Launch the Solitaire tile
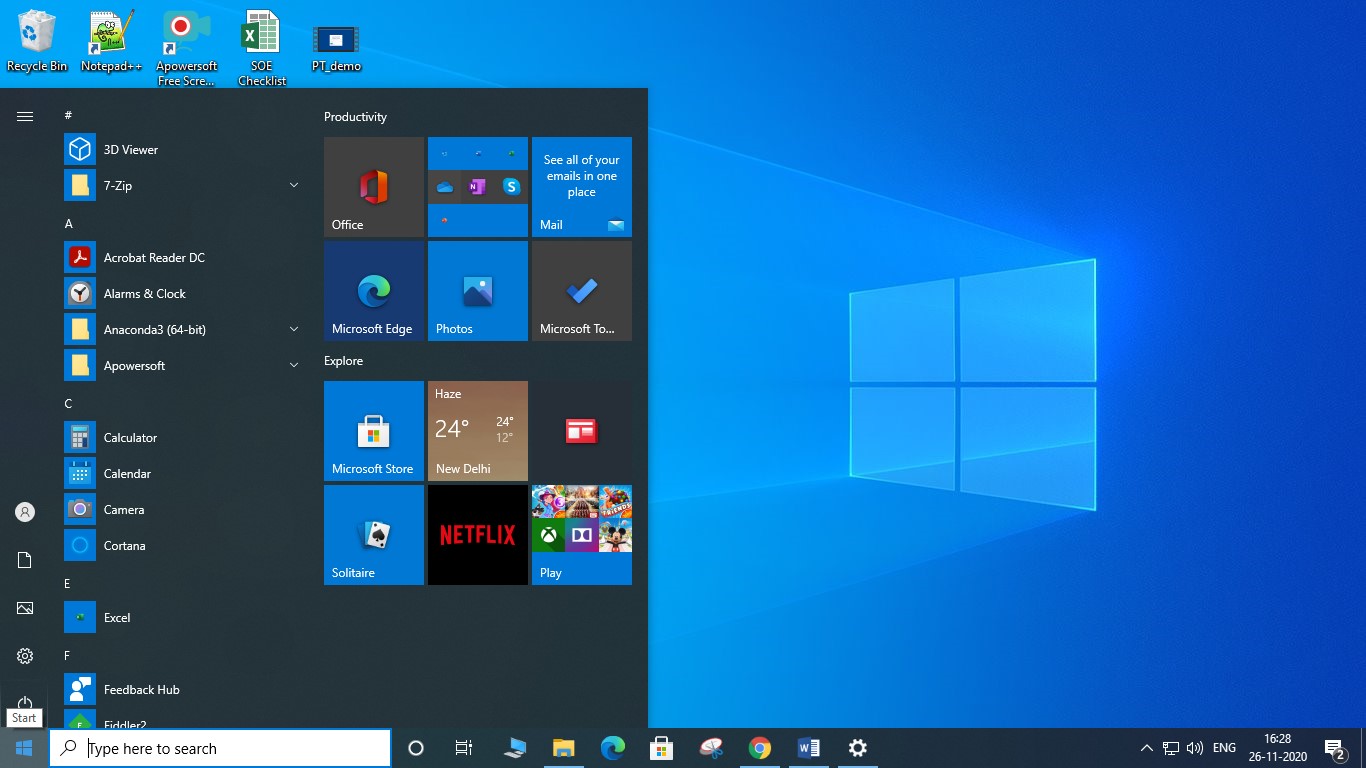The image size is (1366, 768). tap(374, 535)
